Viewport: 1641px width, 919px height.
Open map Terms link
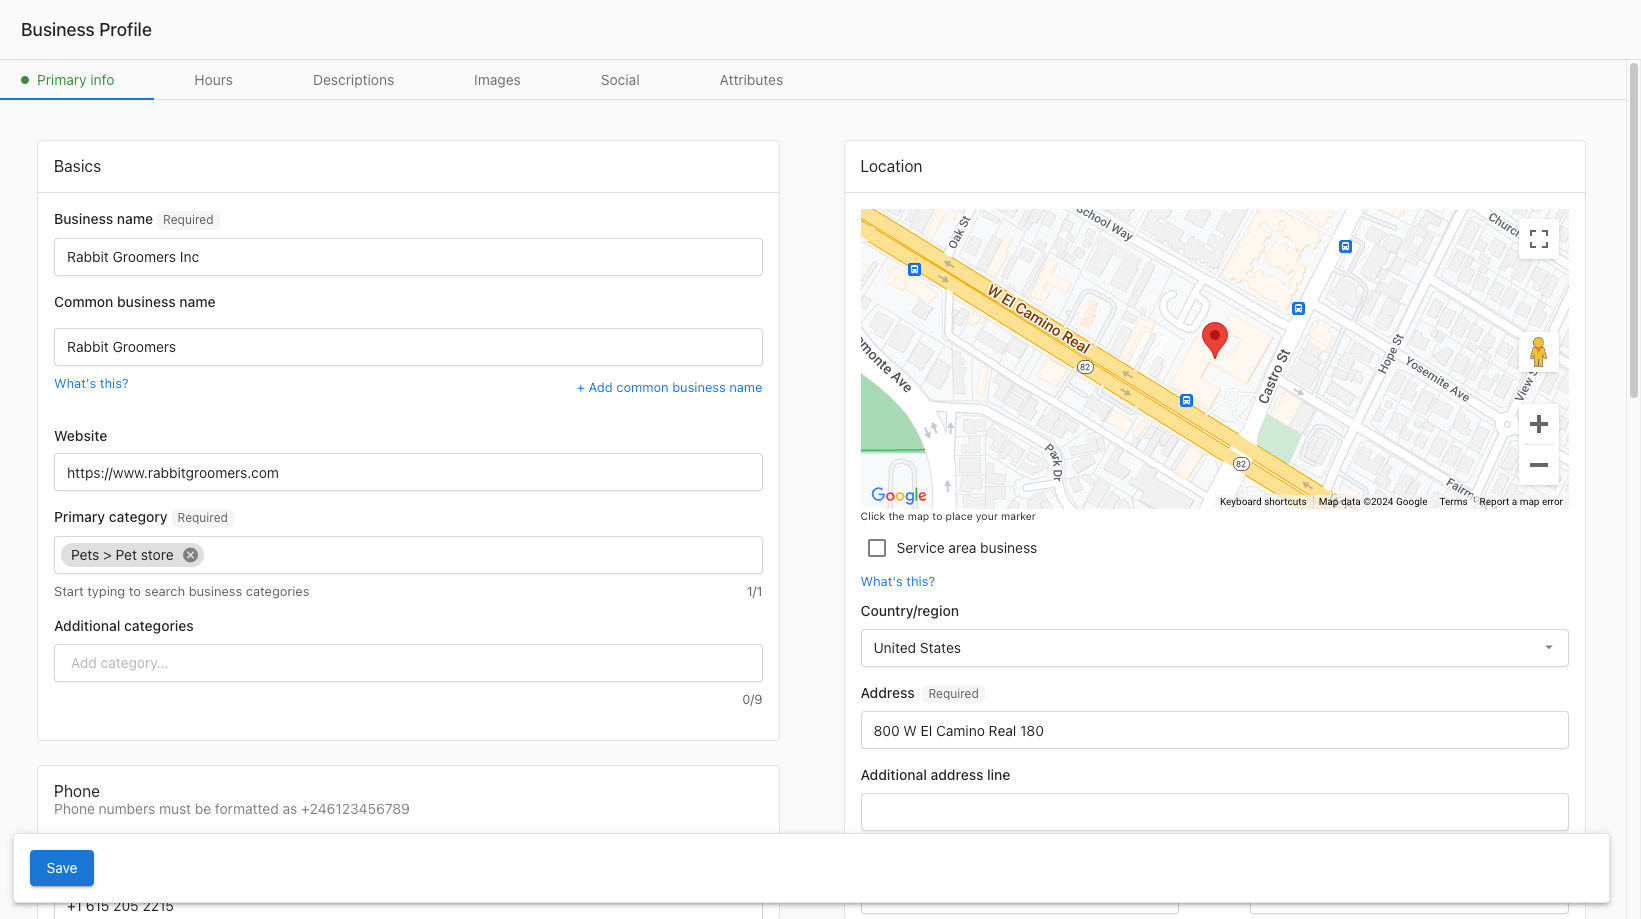coord(1453,502)
